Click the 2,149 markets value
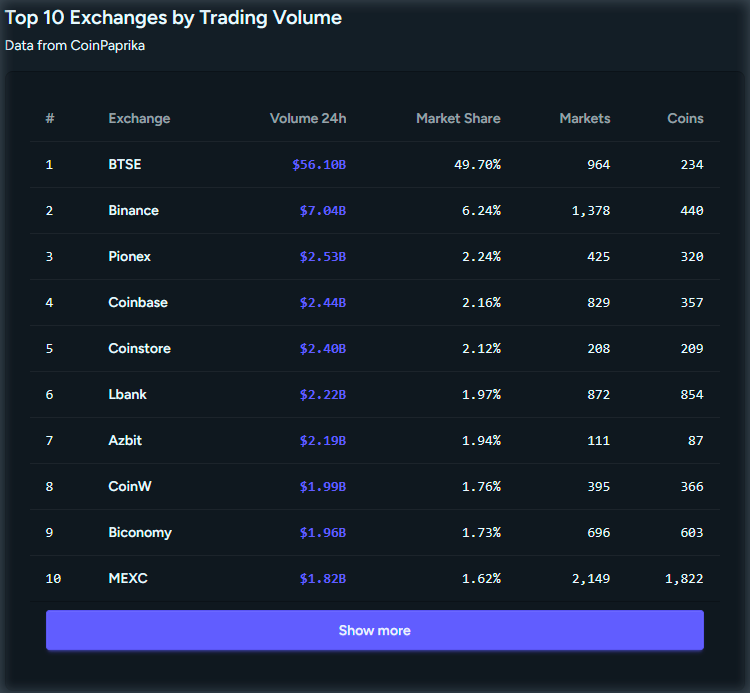Screen dimensions: 750x693 pyautogui.click(x=591, y=578)
